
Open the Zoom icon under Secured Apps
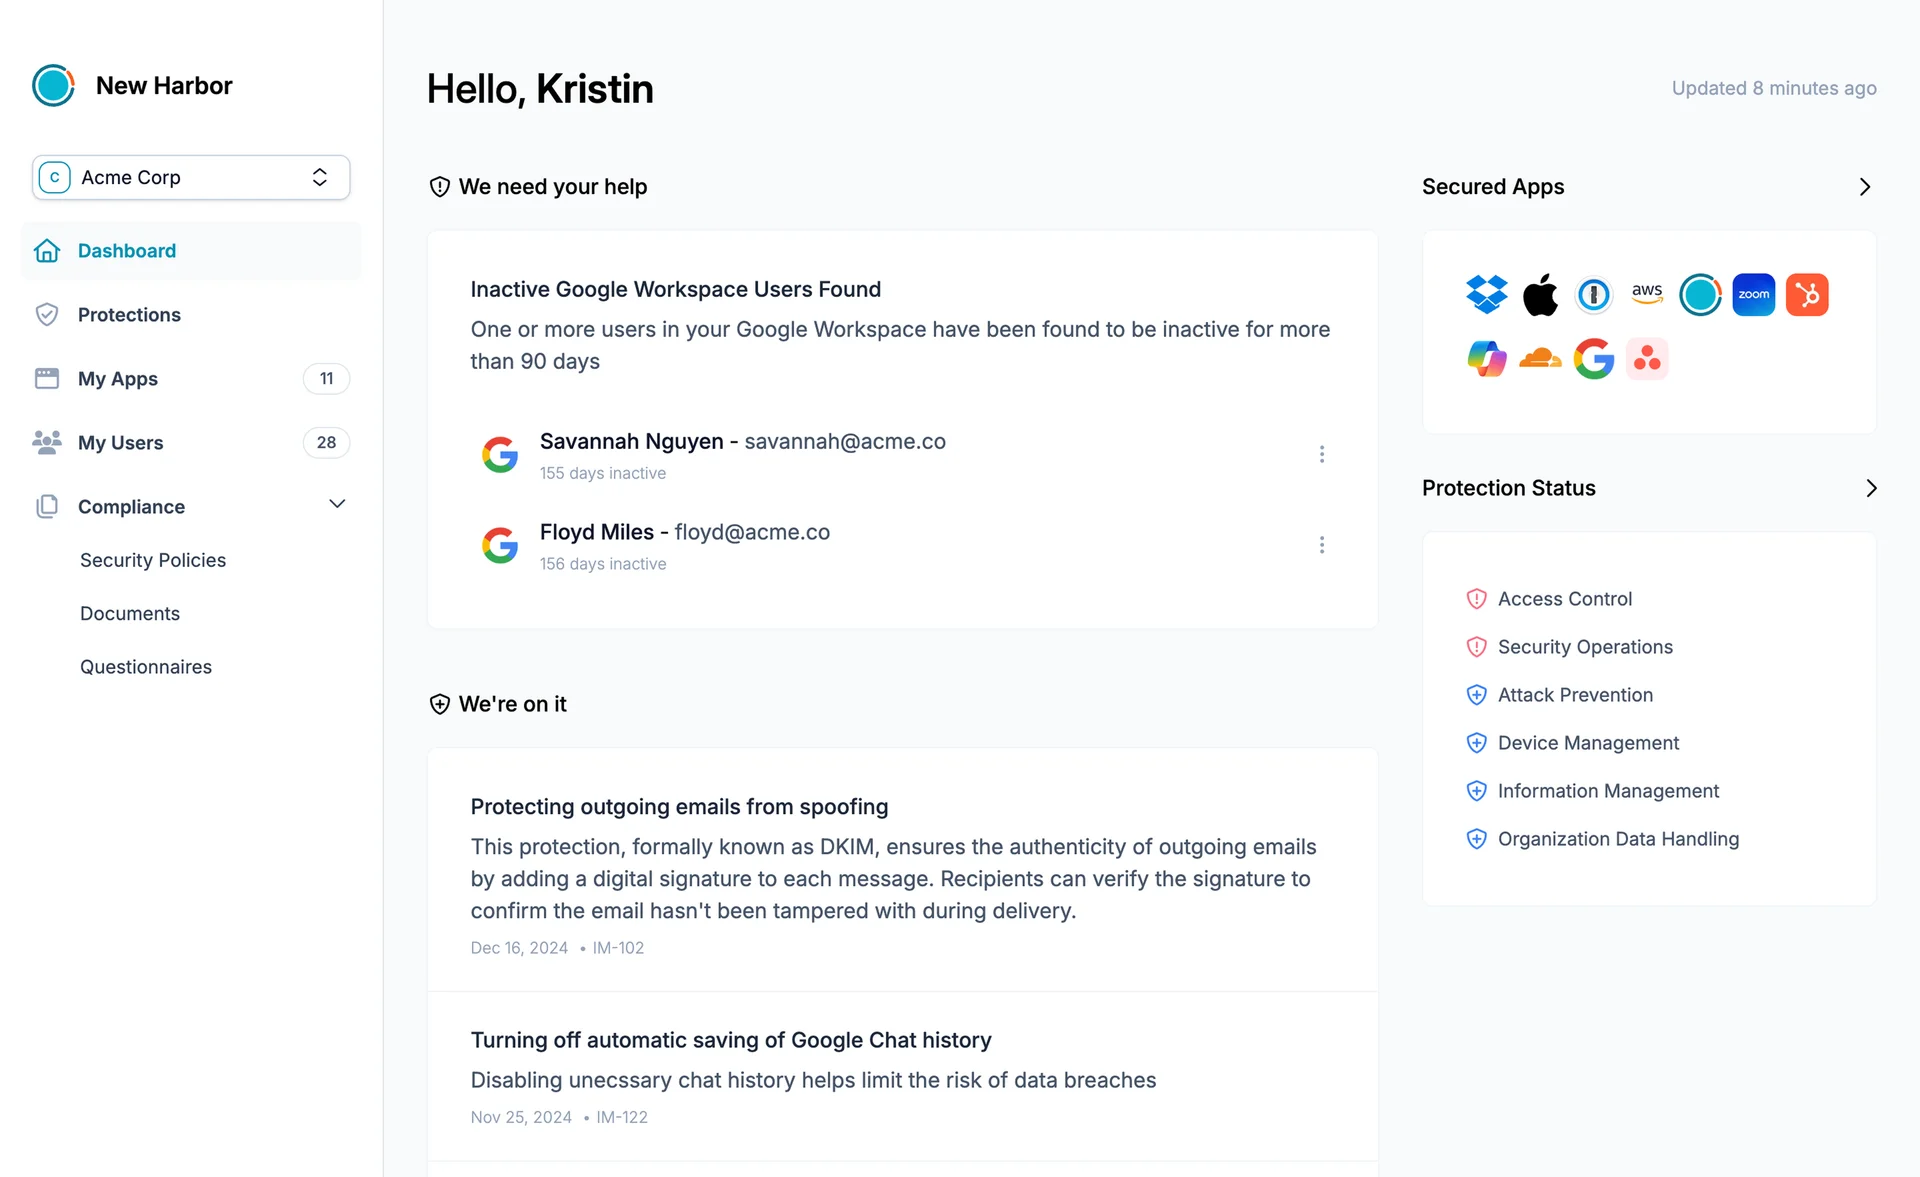point(1753,294)
